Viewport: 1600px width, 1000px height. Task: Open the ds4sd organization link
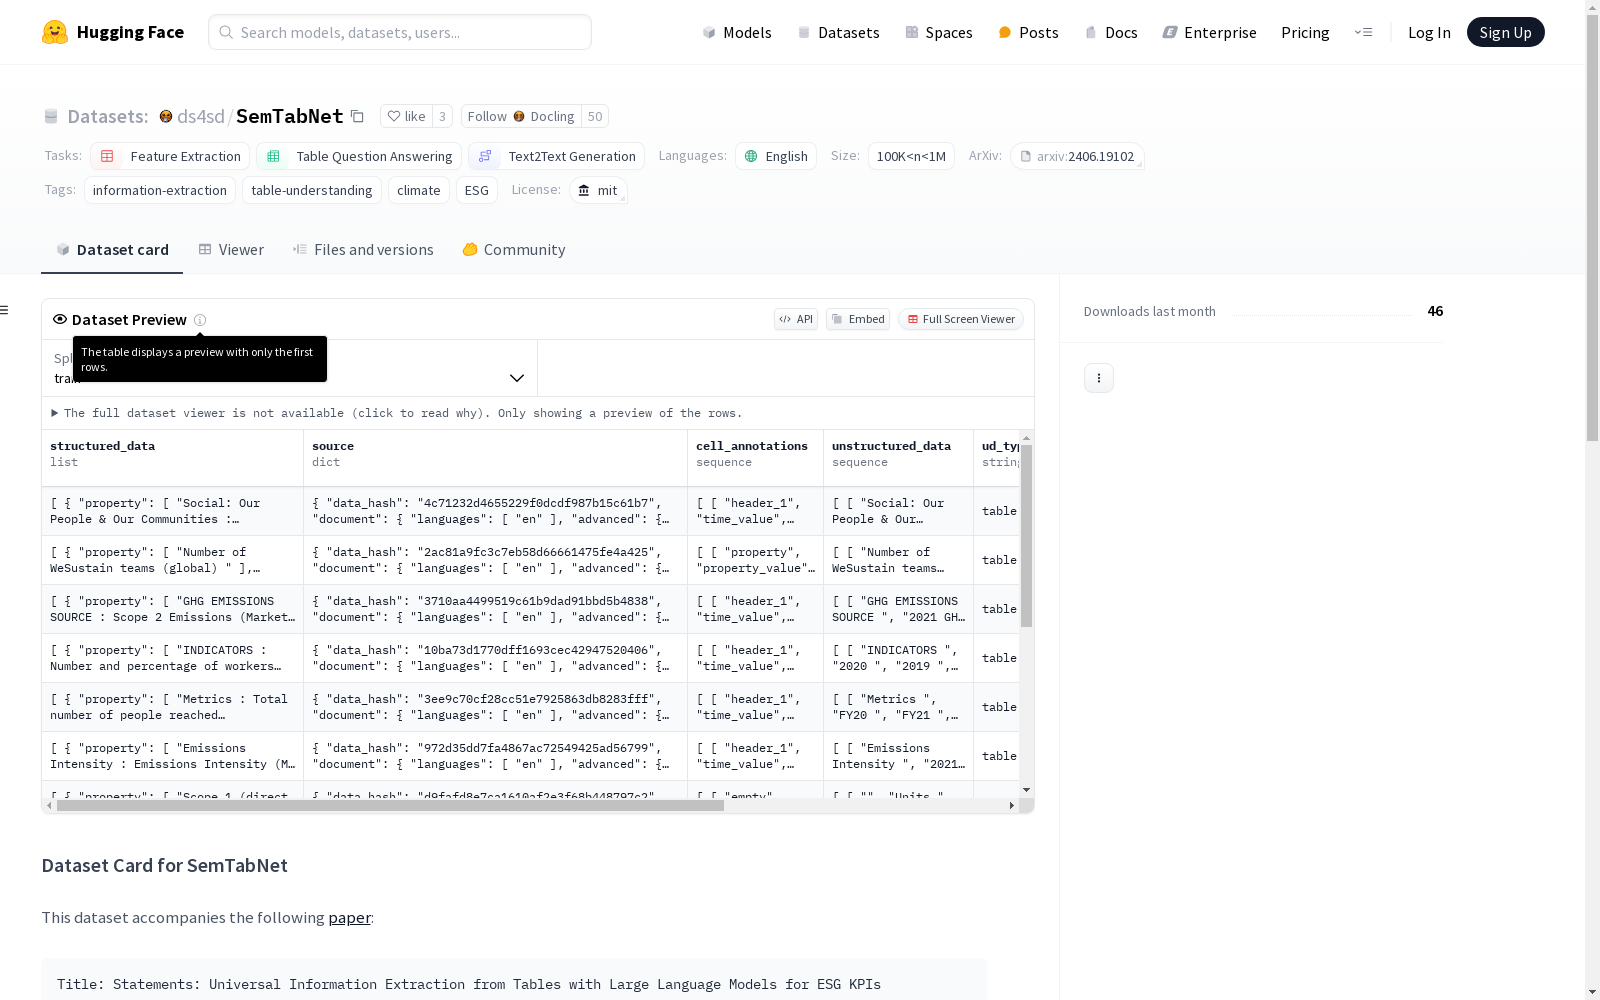click(x=201, y=116)
